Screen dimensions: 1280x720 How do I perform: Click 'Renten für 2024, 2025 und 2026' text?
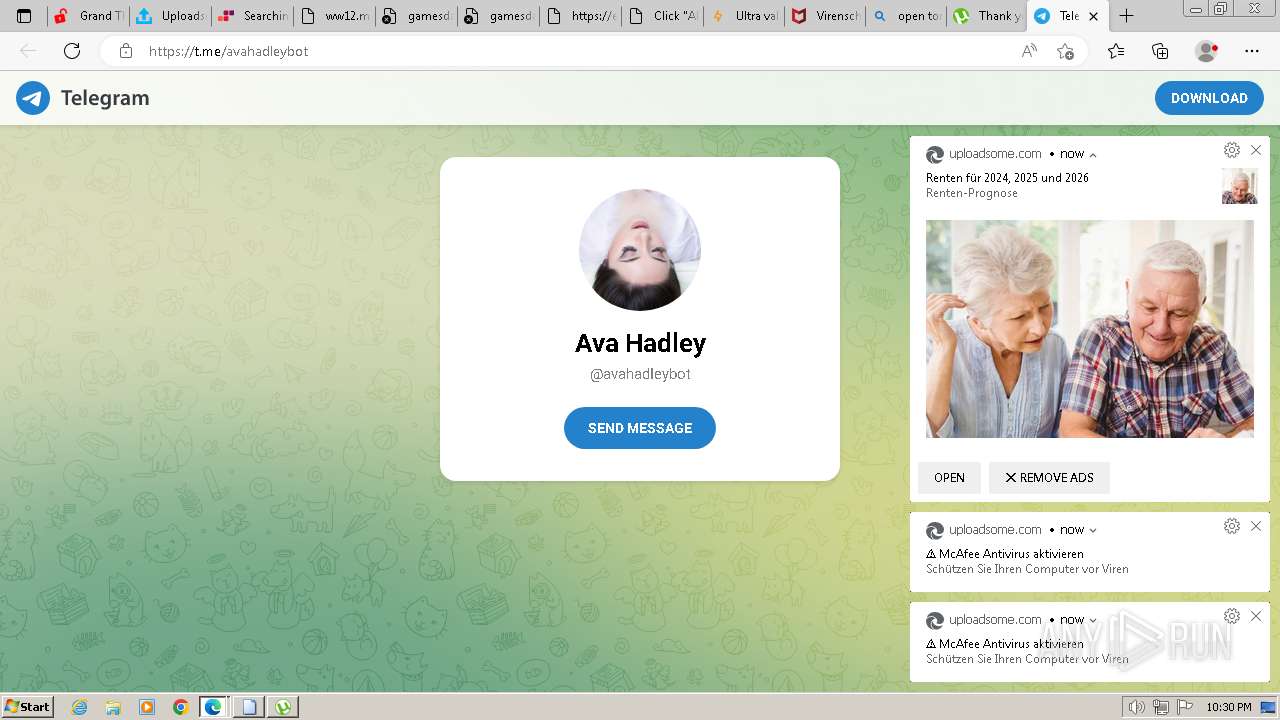tap(1007, 178)
